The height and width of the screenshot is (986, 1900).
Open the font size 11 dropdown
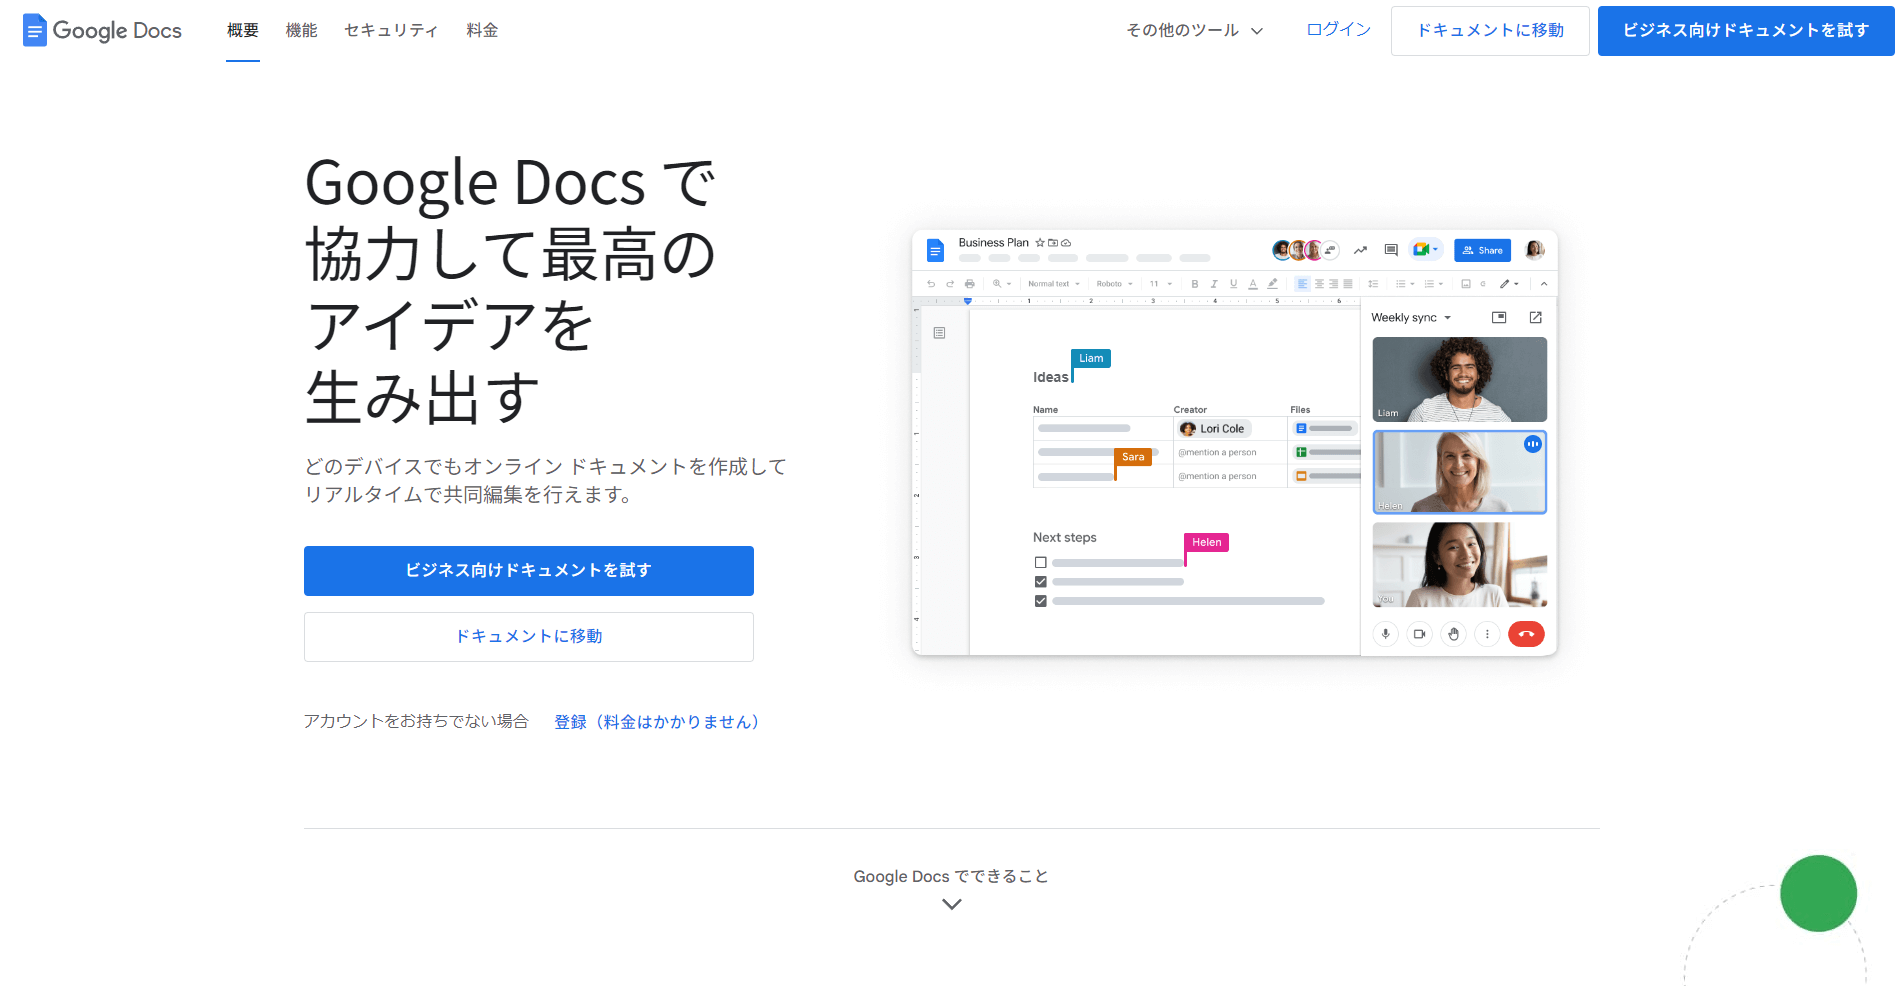tap(1161, 284)
